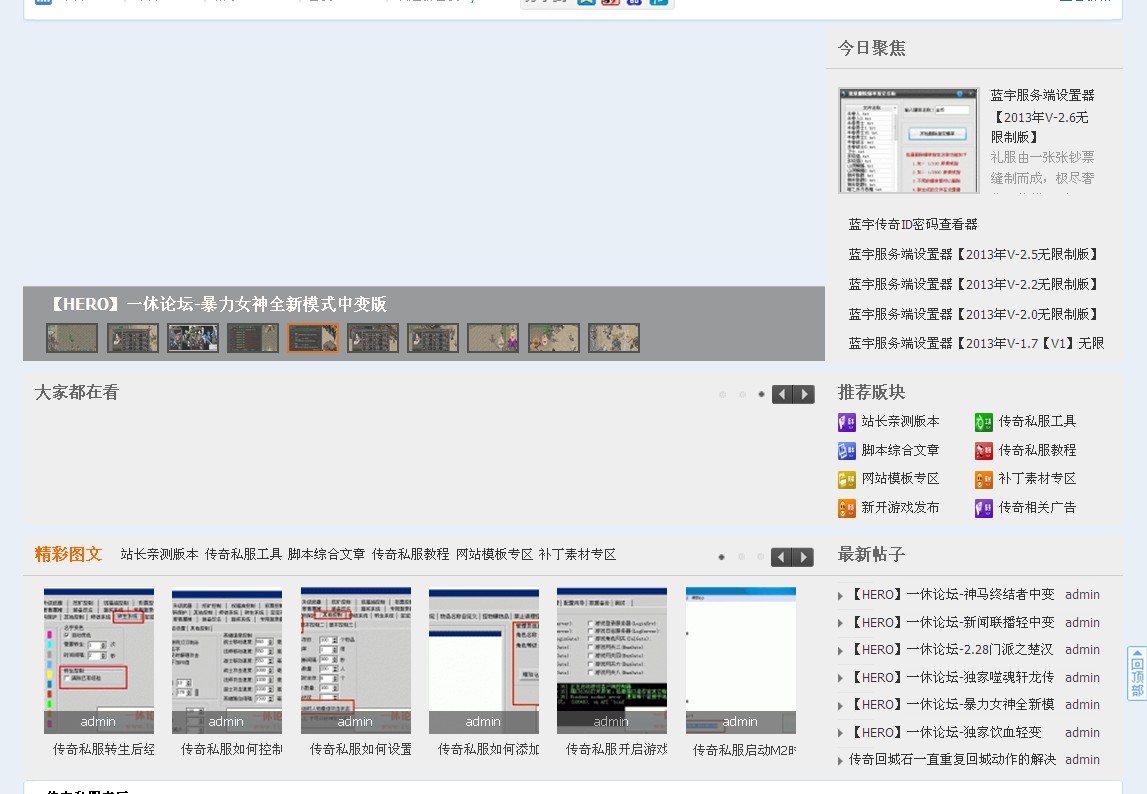Open the 传奇相关广告 forum block icon
1147x794 pixels.
point(984,508)
